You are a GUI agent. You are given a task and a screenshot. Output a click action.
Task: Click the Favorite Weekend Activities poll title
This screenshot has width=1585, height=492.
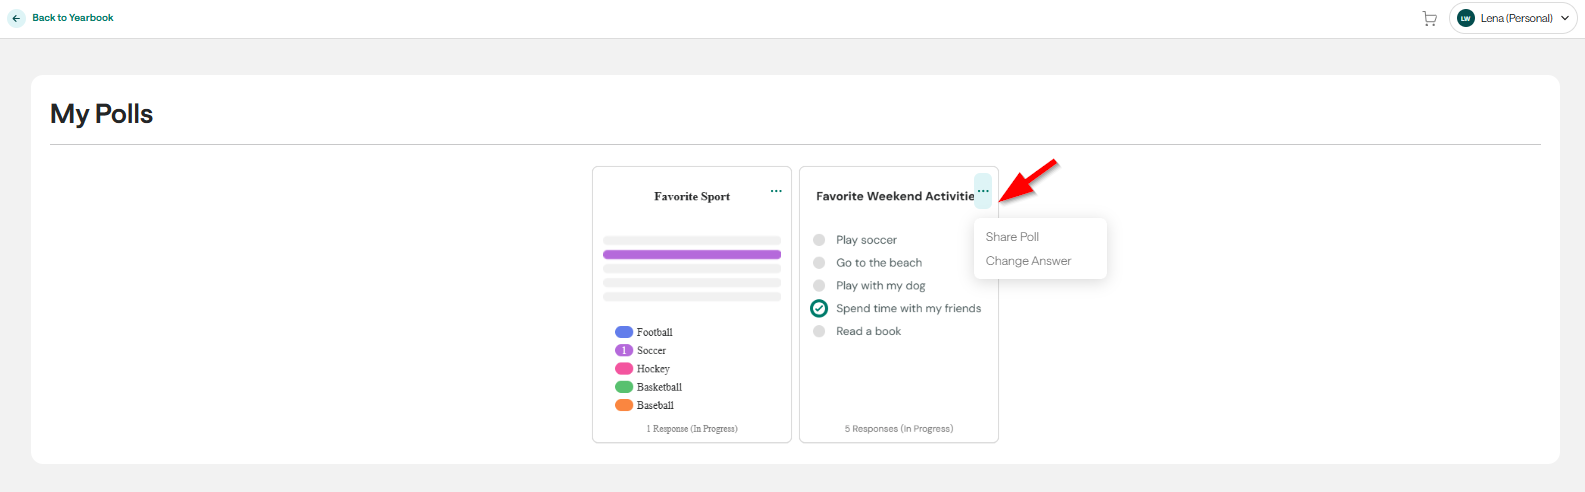tap(895, 196)
